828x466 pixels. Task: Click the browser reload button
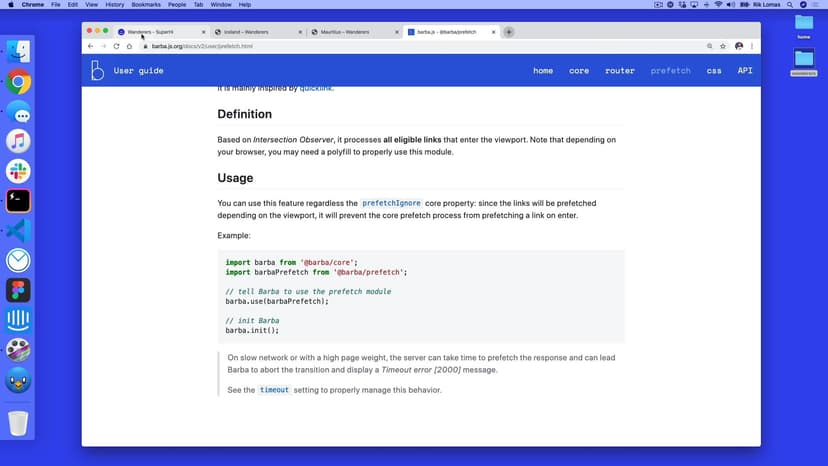[x=116, y=46]
